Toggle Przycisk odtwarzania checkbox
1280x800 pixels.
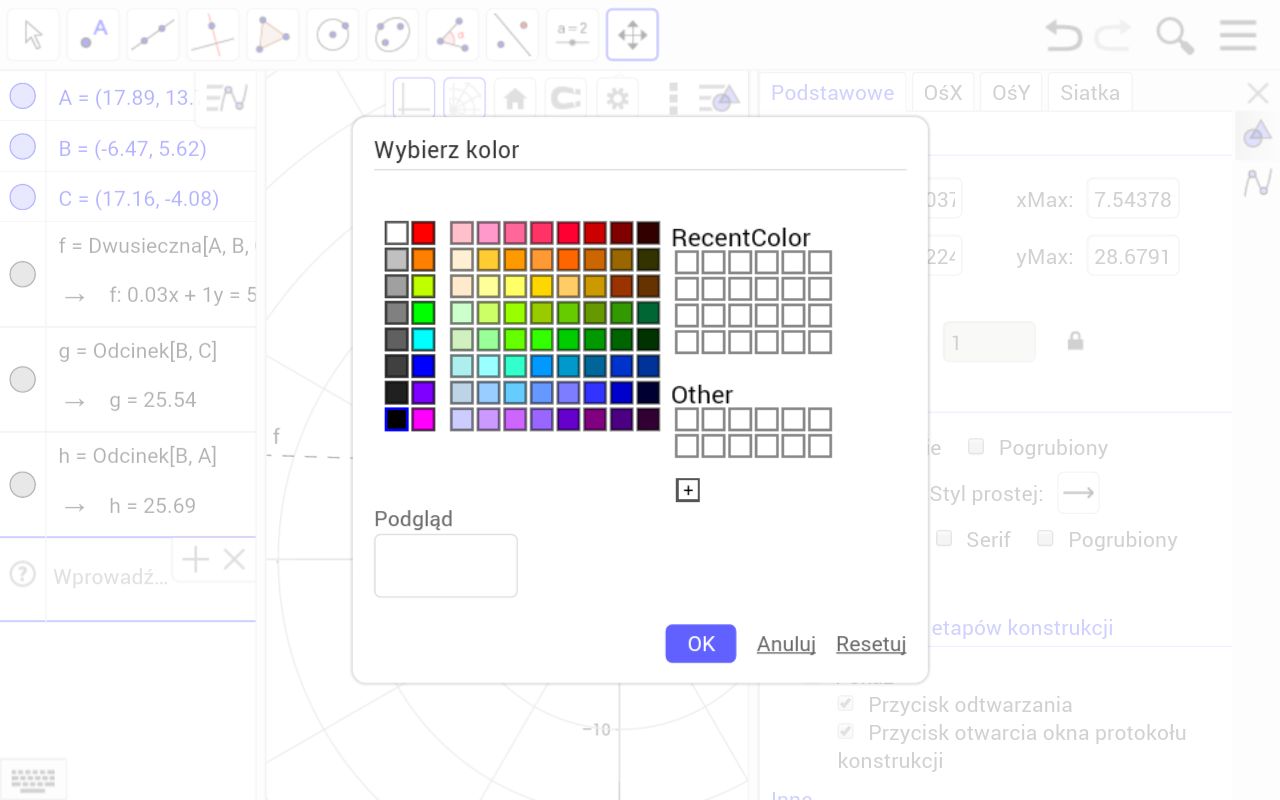(x=846, y=703)
